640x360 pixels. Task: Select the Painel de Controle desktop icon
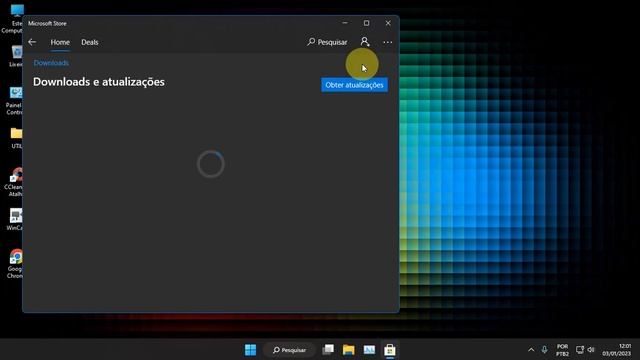click(14, 101)
